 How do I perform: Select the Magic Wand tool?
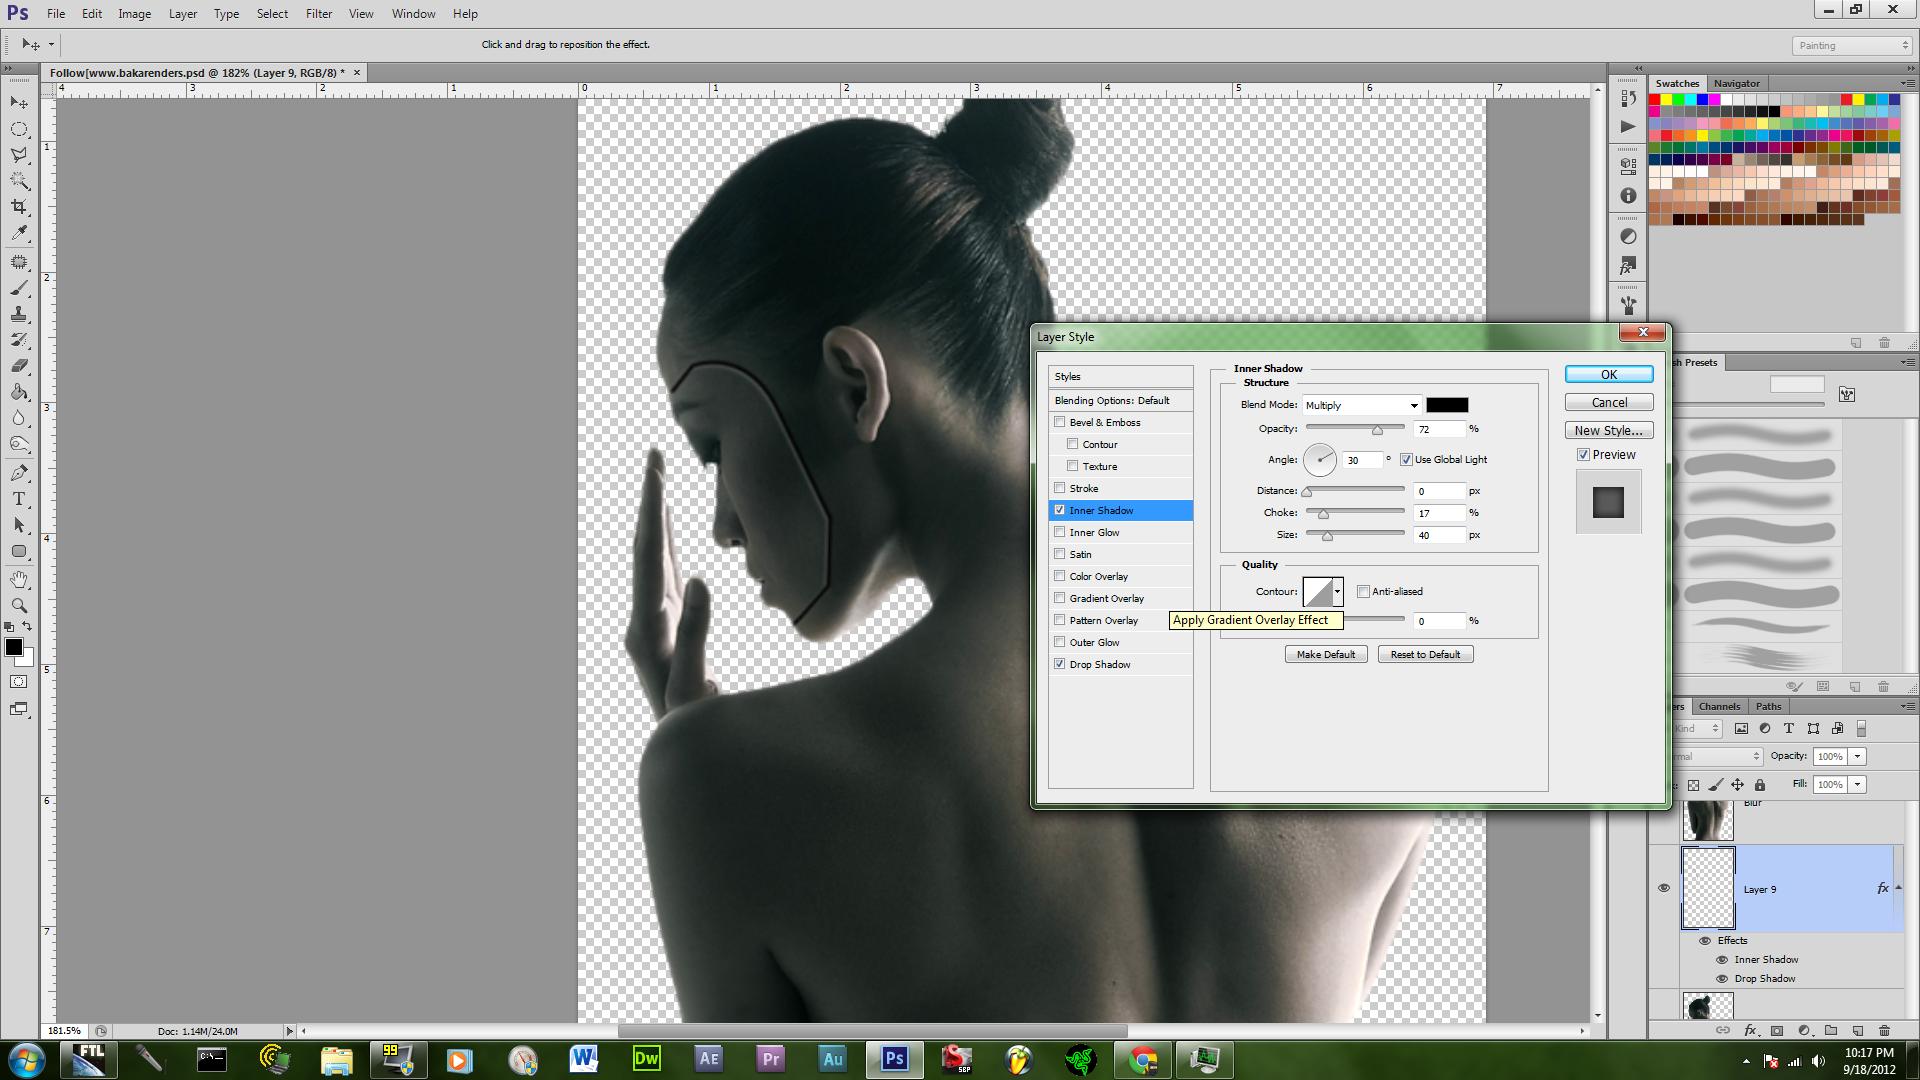[19, 181]
